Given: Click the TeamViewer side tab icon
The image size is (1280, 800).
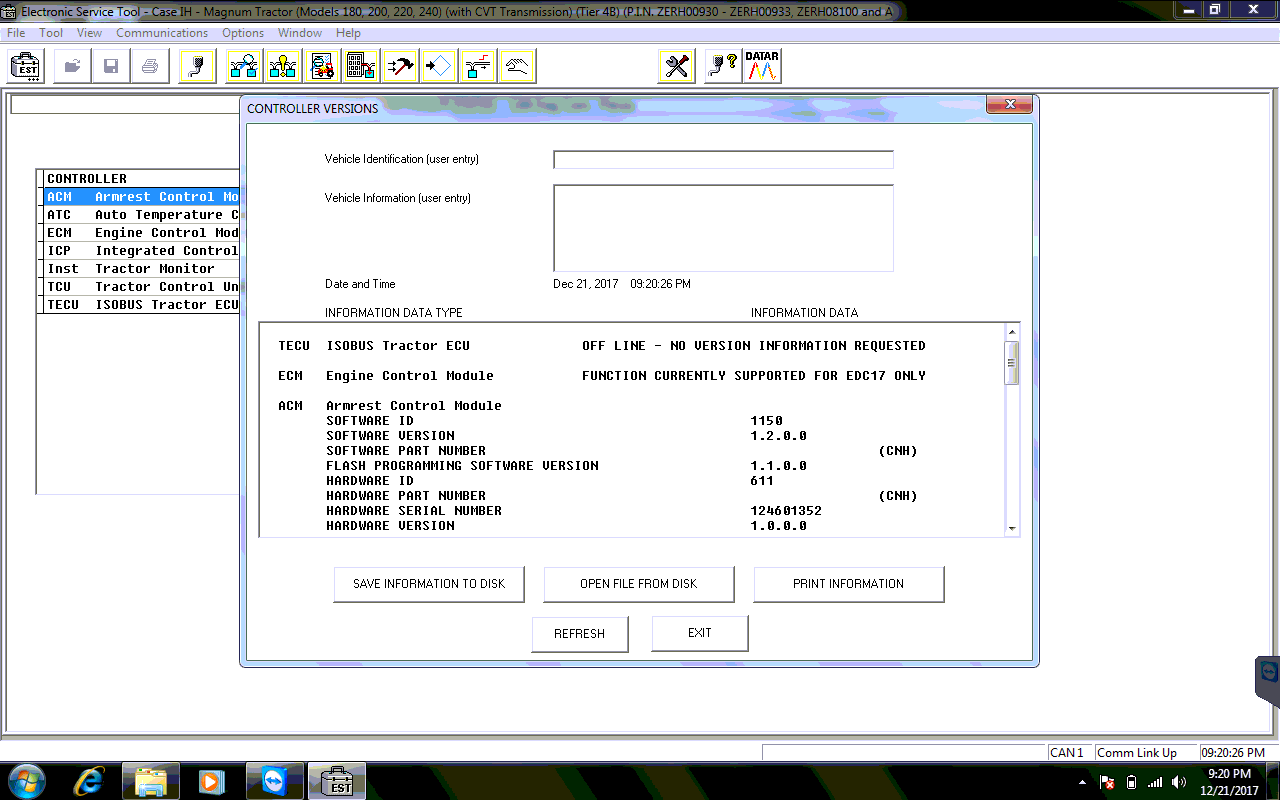Looking at the screenshot, I should [x=1268, y=682].
